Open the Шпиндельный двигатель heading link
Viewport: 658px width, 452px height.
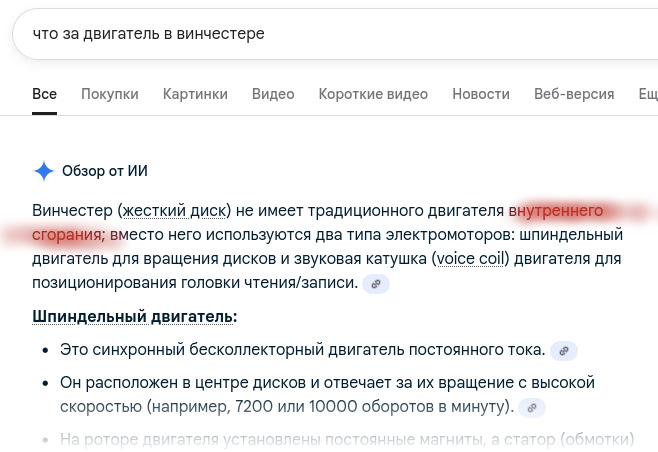[134, 316]
